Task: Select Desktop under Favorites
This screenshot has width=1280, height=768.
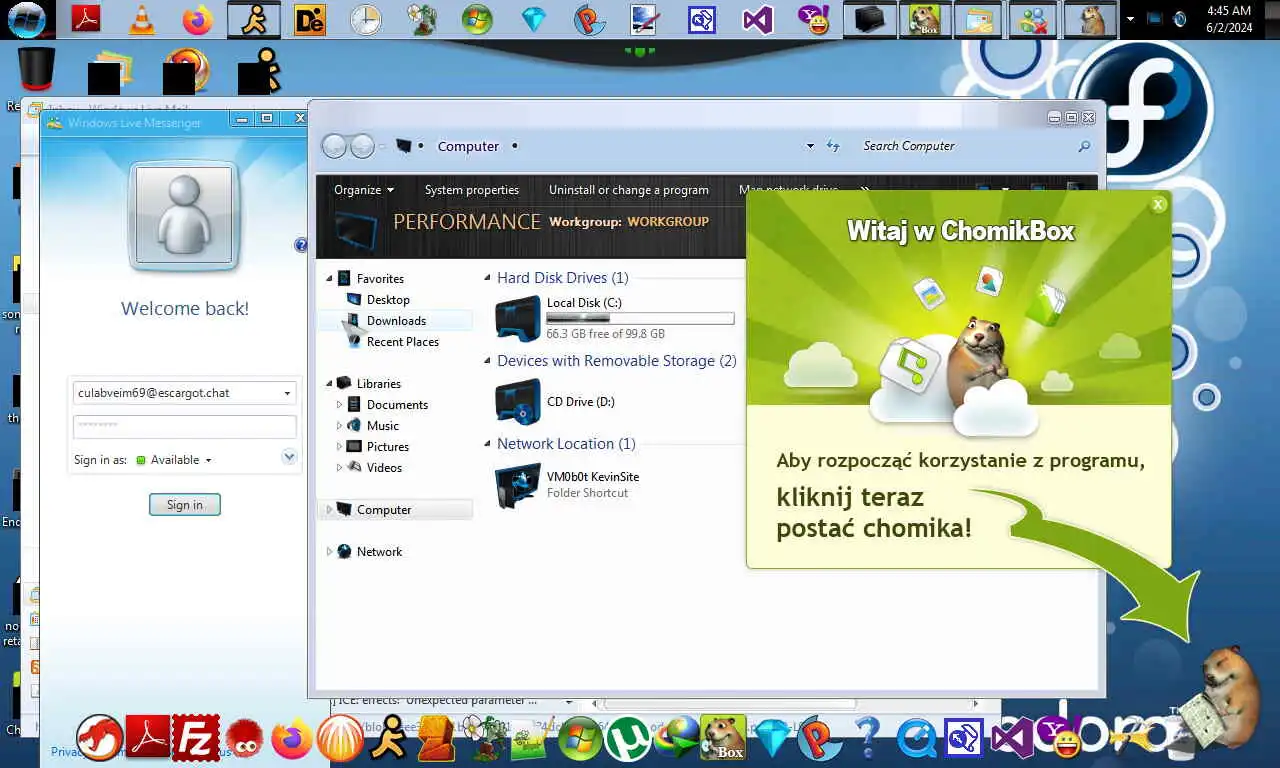Action: click(x=388, y=300)
